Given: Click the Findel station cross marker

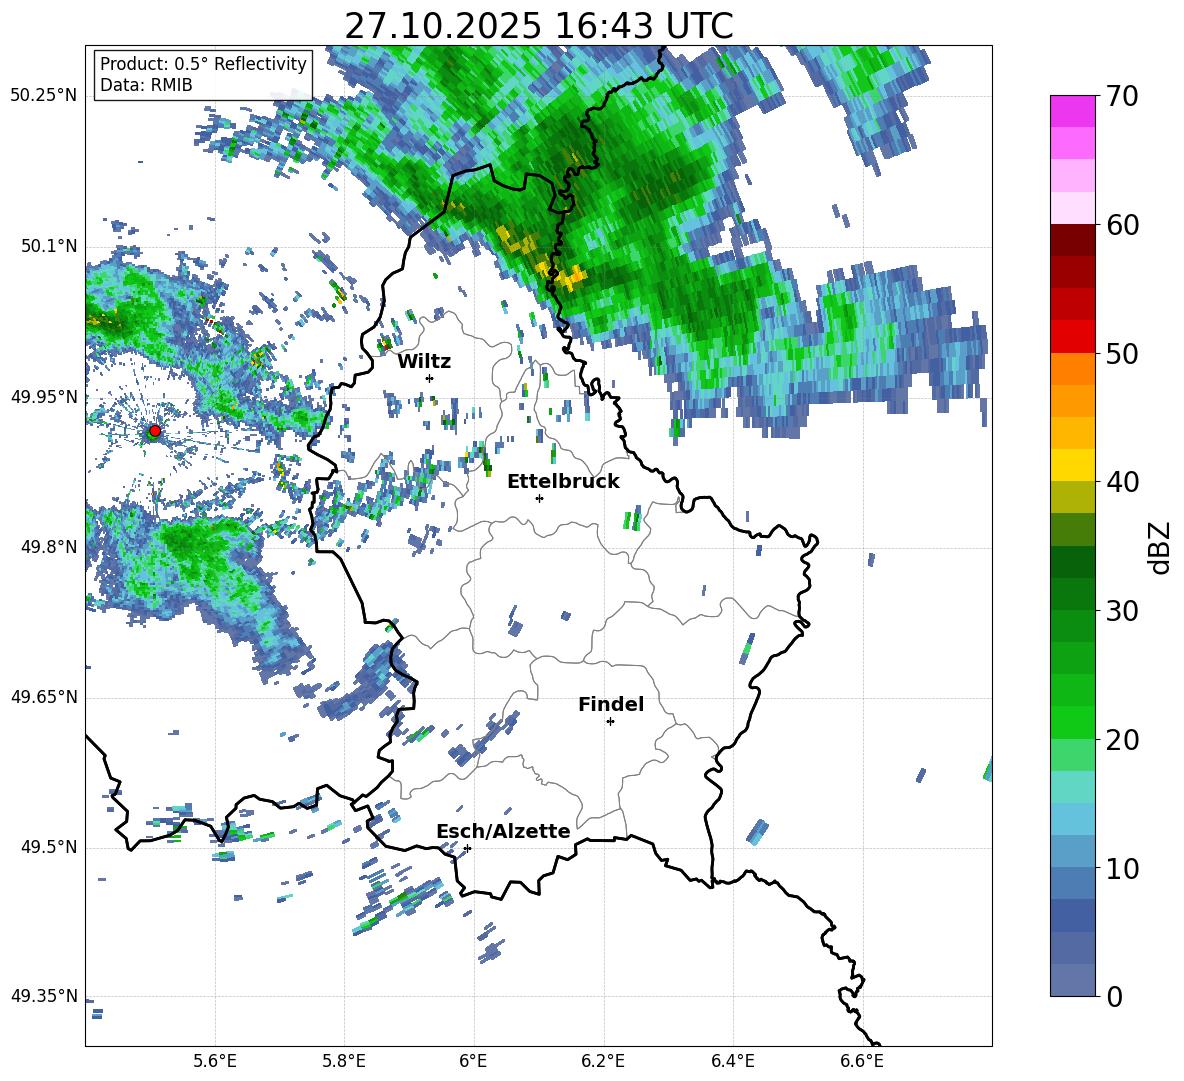Looking at the screenshot, I should tap(610, 722).
